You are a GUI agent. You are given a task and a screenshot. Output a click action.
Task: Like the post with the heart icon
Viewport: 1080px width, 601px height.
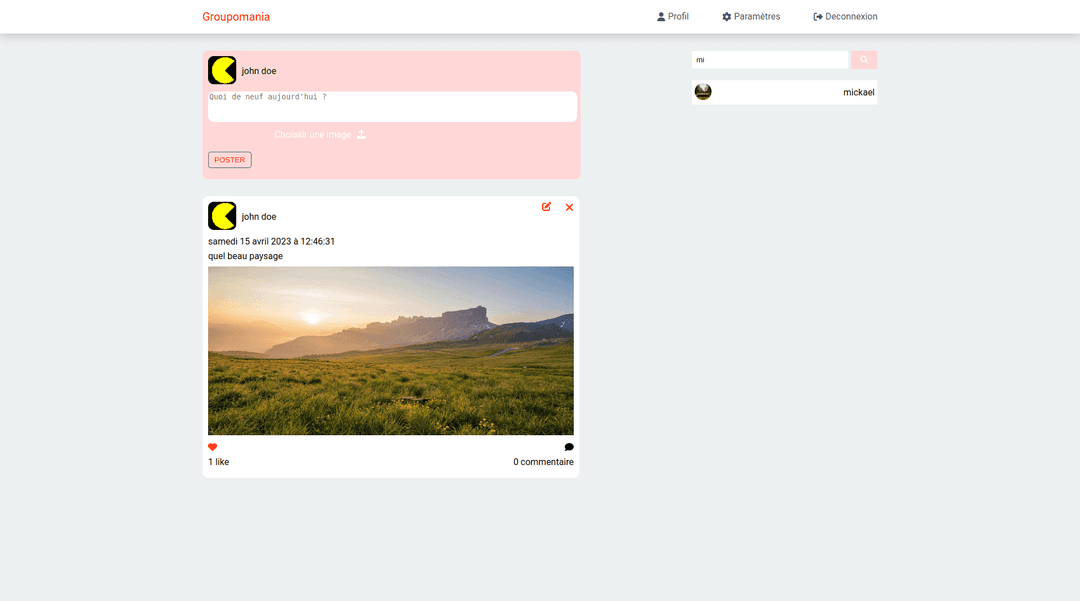[213, 447]
